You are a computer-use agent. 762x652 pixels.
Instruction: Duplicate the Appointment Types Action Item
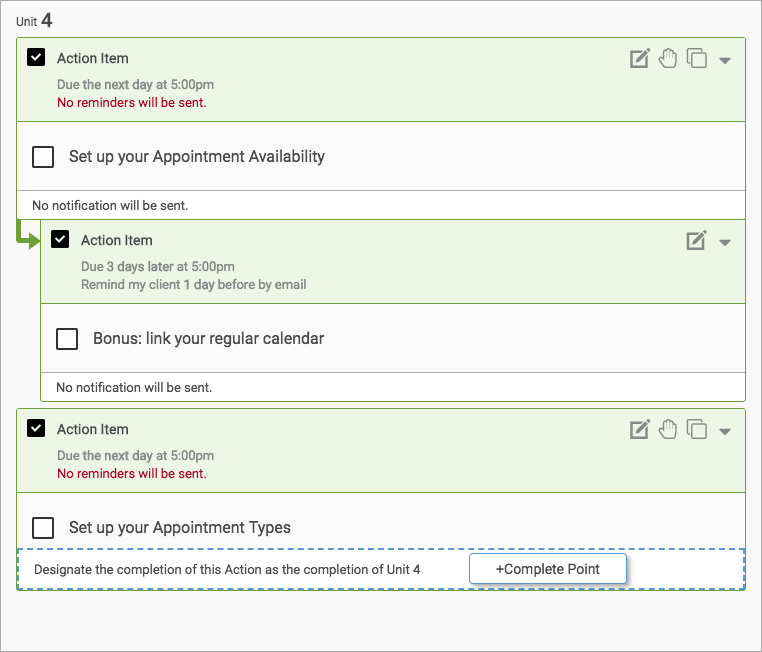click(x=697, y=429)
